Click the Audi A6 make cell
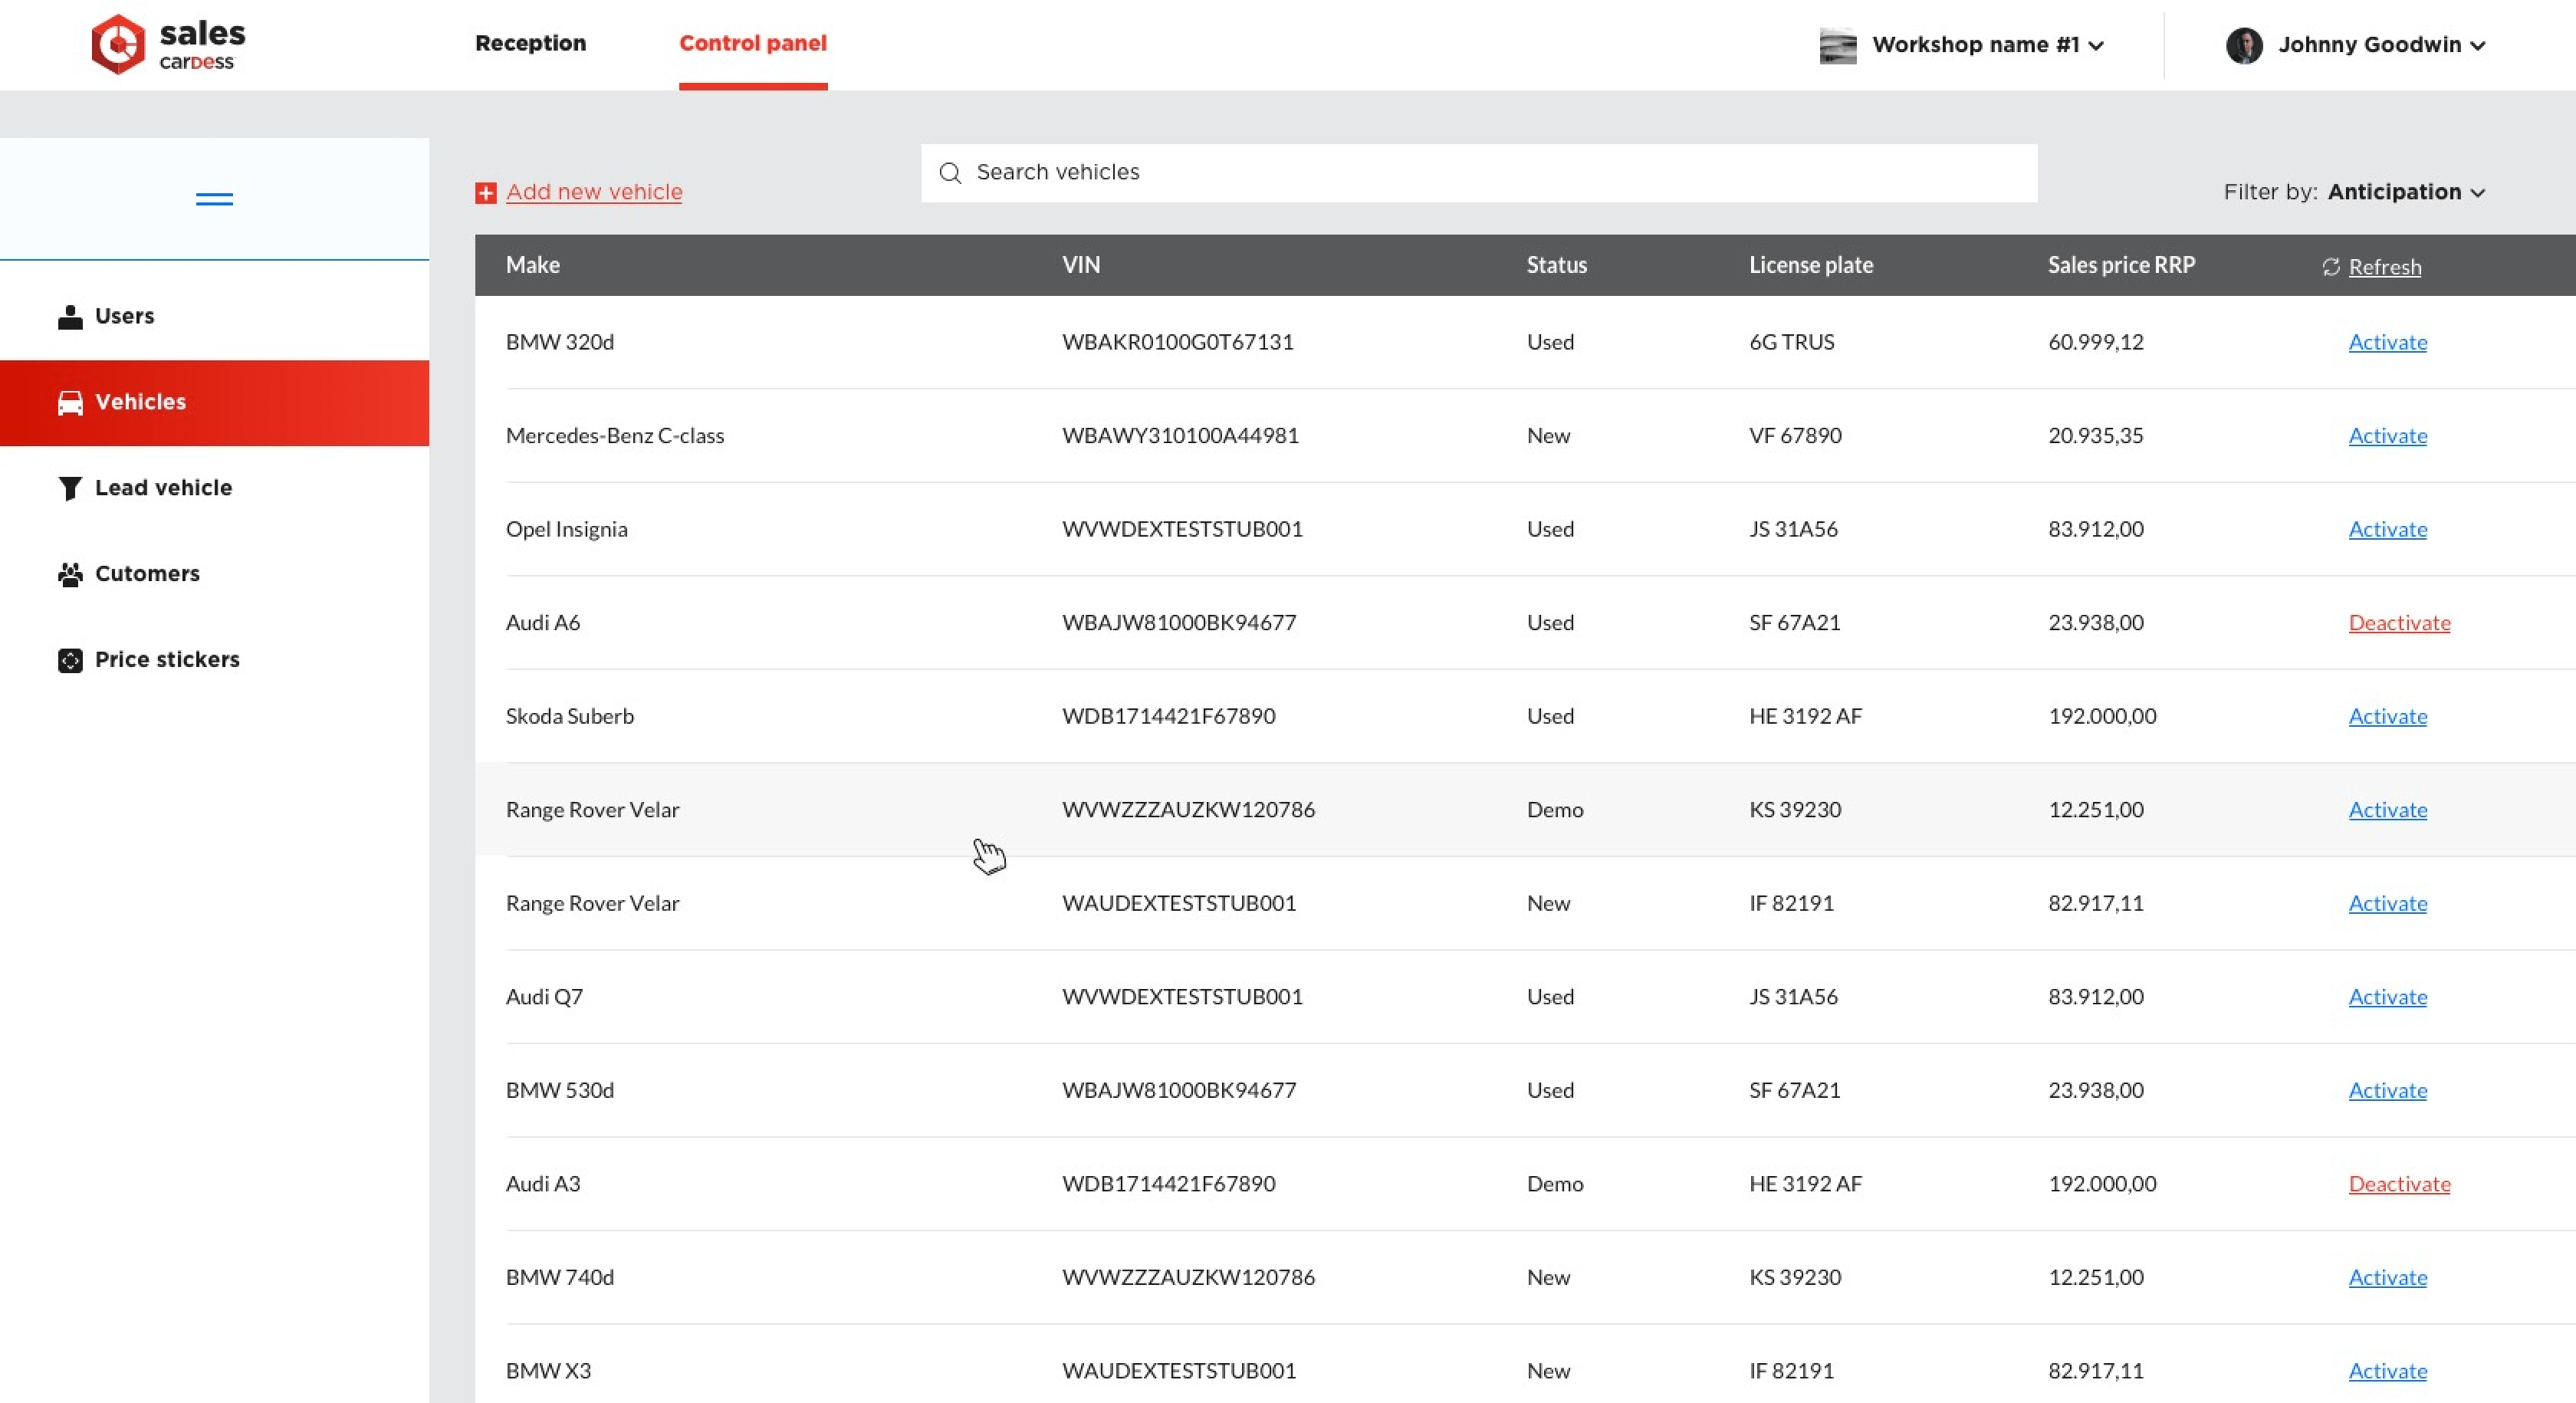The height and width of the screenshot is (1403, 2576). click(543, 623)
